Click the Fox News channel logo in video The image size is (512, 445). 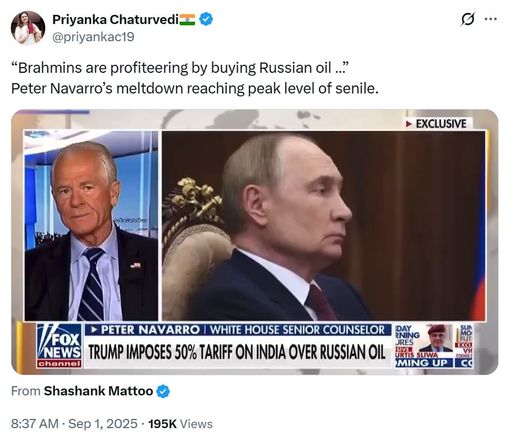(x=59, y=346)
